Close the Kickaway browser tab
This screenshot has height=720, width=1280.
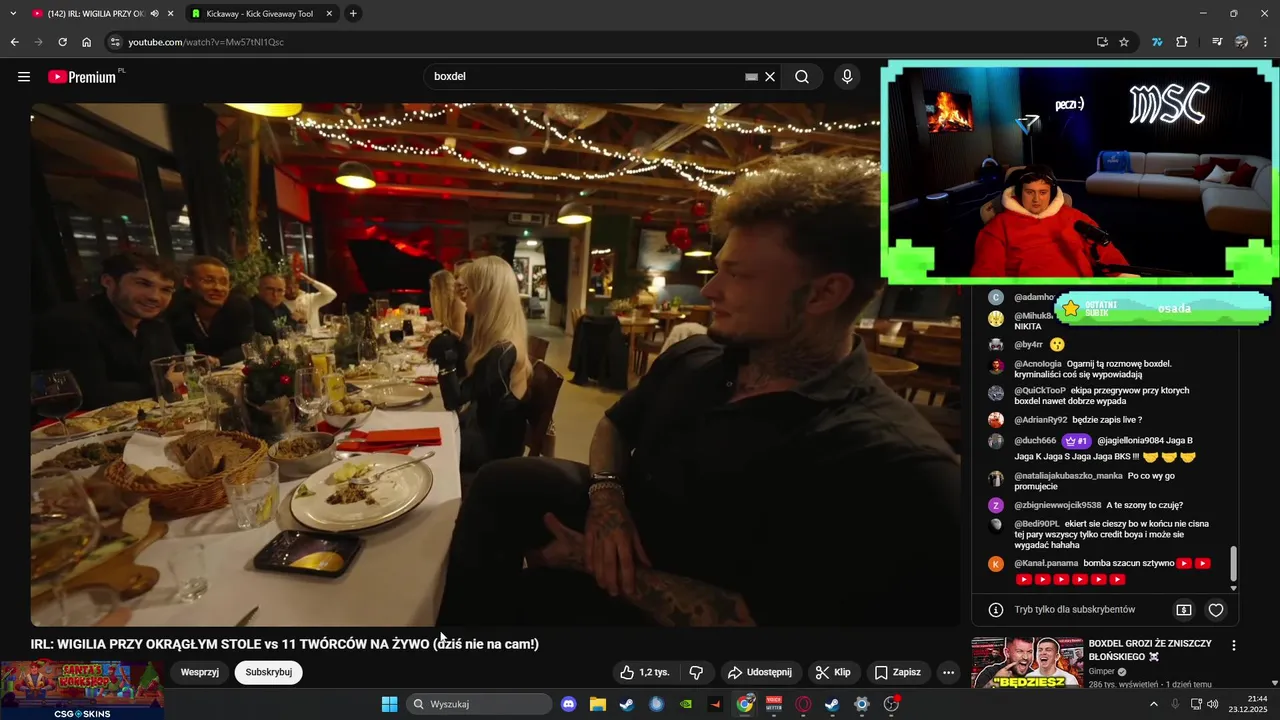click(x=330, y=14)
